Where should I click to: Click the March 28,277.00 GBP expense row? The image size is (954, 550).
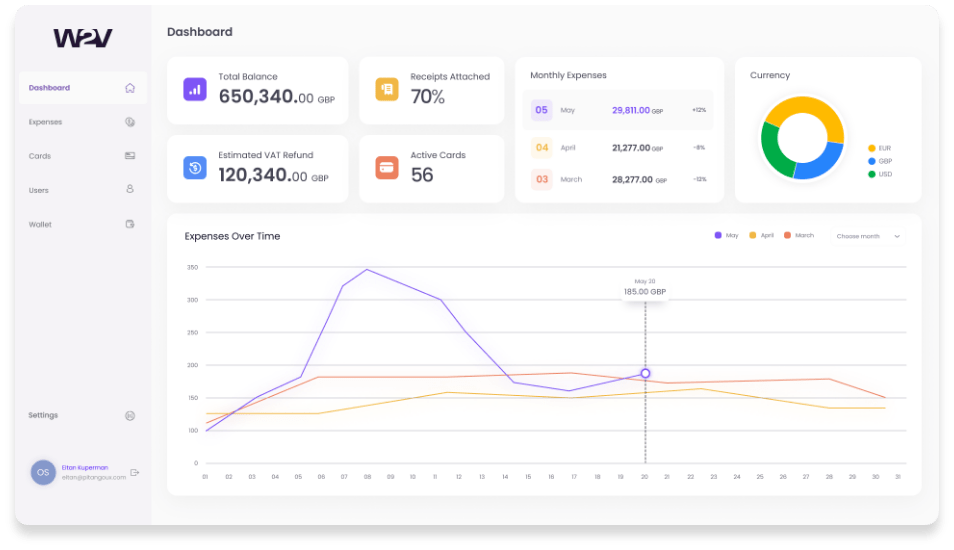coord(618,179)
